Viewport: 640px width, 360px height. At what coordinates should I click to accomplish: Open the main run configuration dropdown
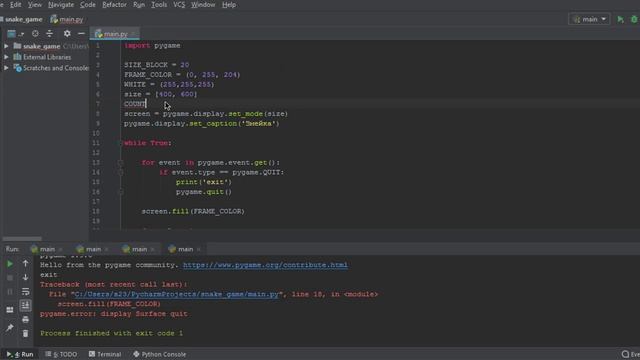pyautogui.click(x=589, y=19)
